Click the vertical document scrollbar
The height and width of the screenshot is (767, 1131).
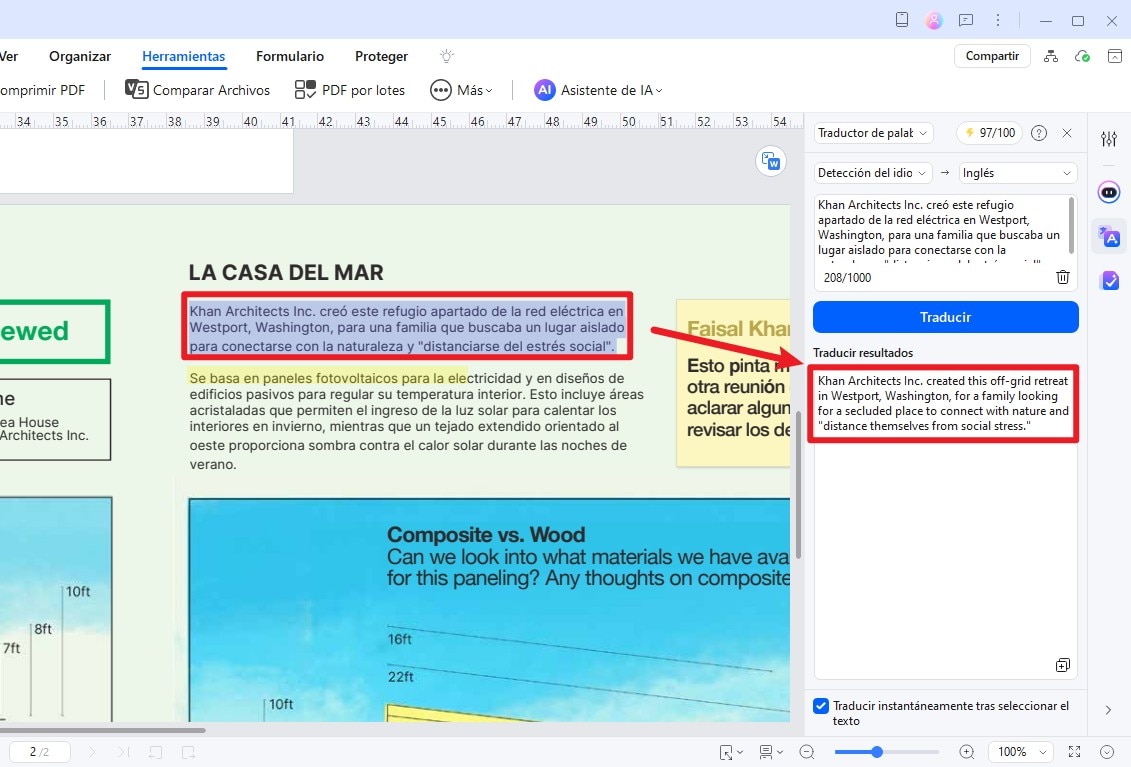pyautogui.click(x=798, y=486)
